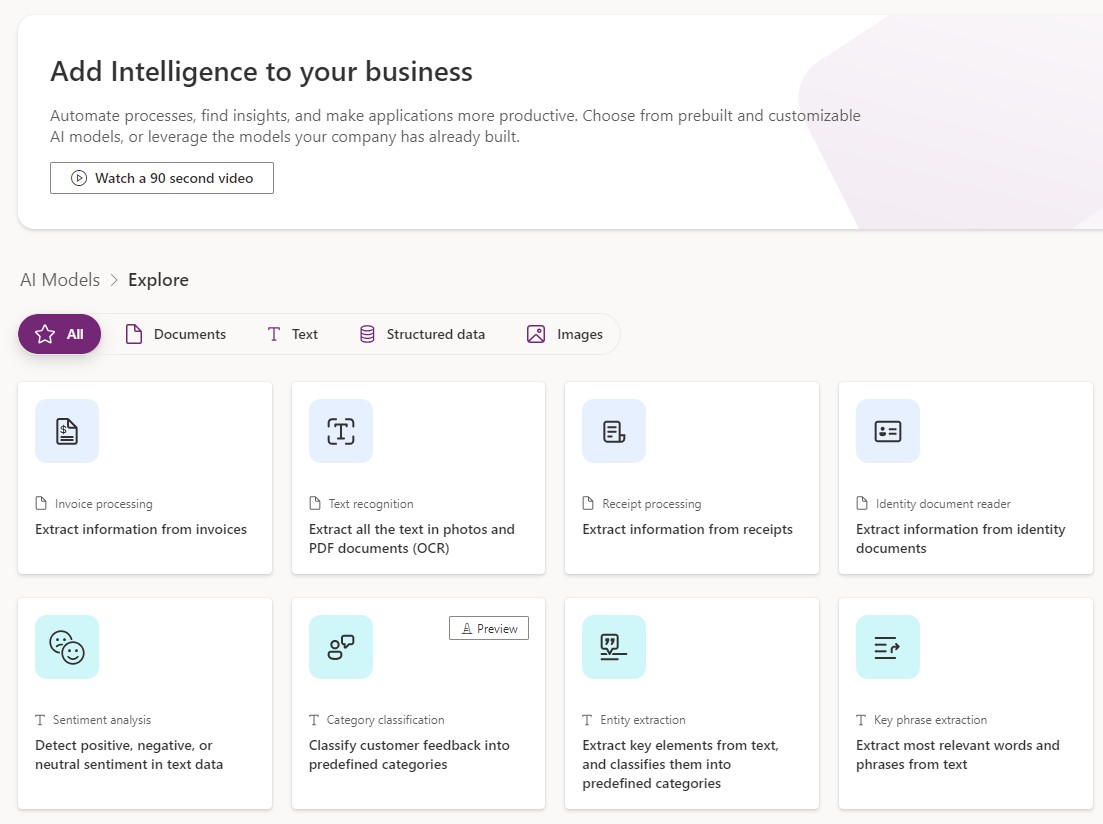Click small T icon next to Category classification
The image size is (1103, 824).
pyautogui.click(x=314, y=720)
